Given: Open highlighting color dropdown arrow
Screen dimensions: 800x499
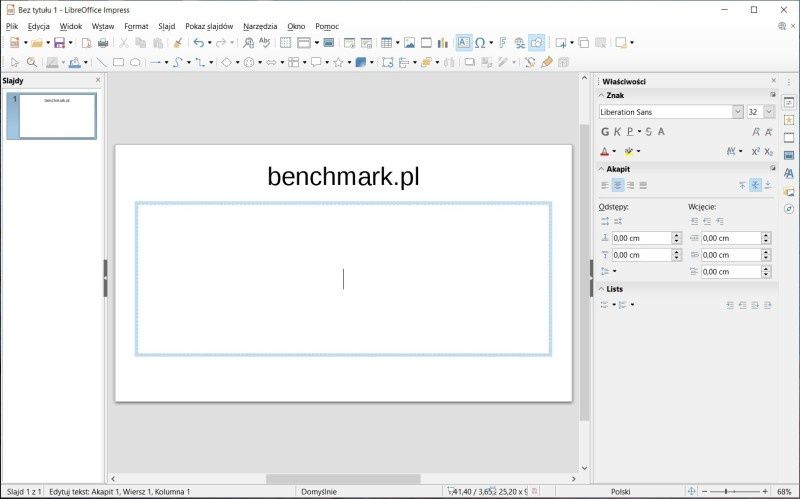Looking at the screenshot, I should [x=638, y=152].
